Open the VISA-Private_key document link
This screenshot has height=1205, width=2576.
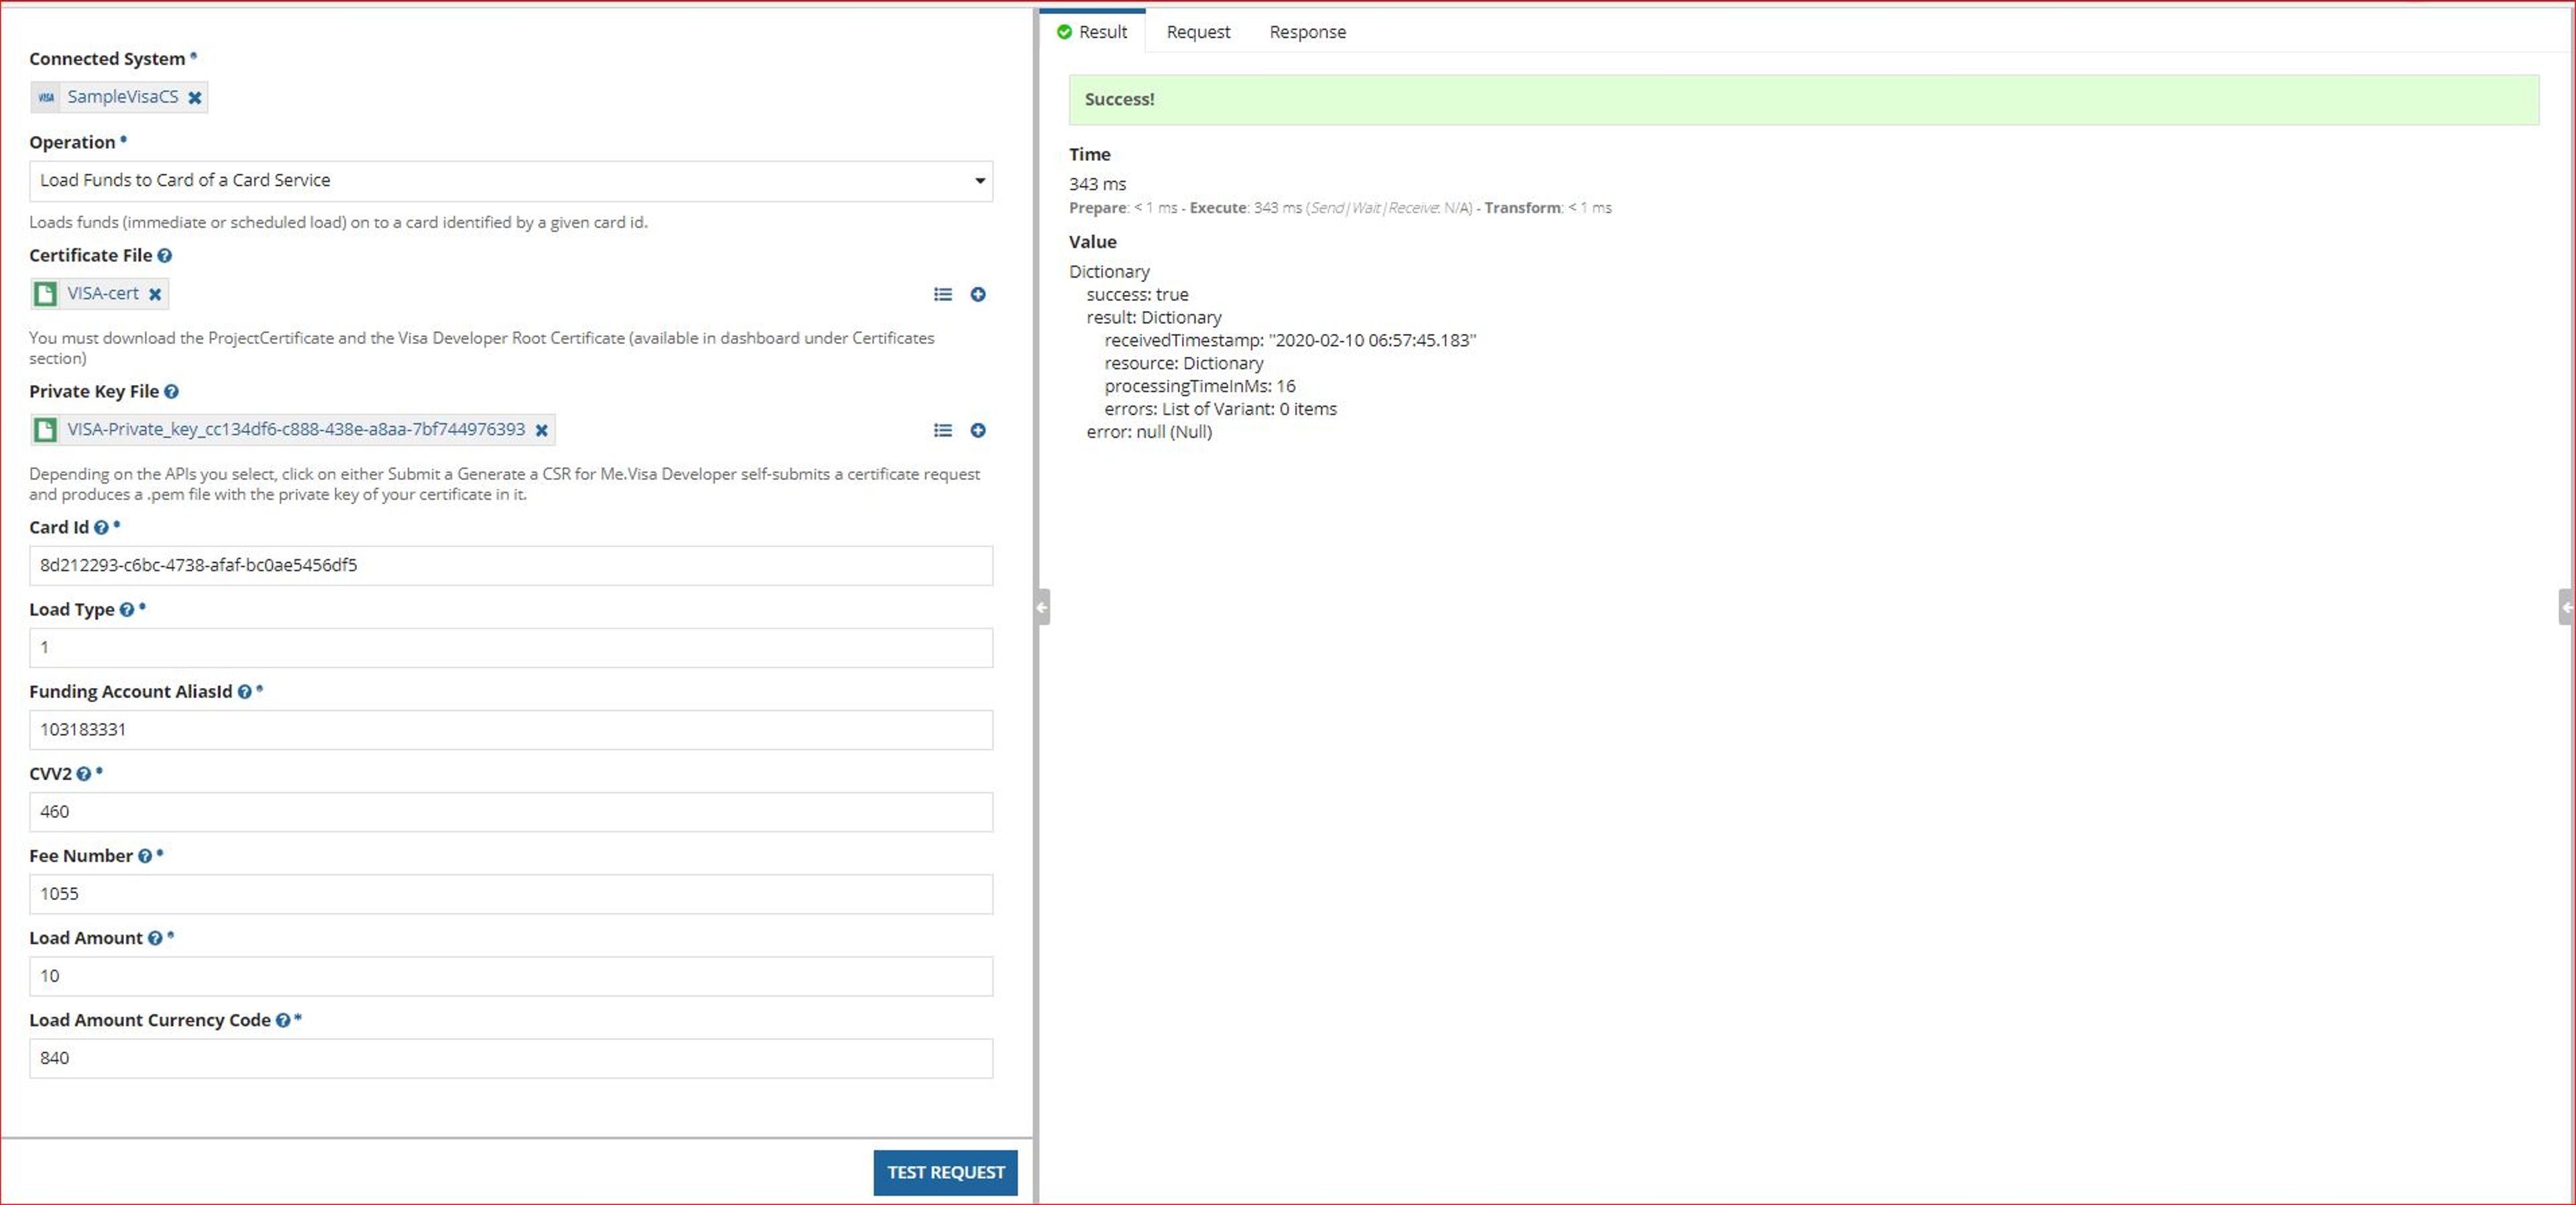[x=296, y=429]
